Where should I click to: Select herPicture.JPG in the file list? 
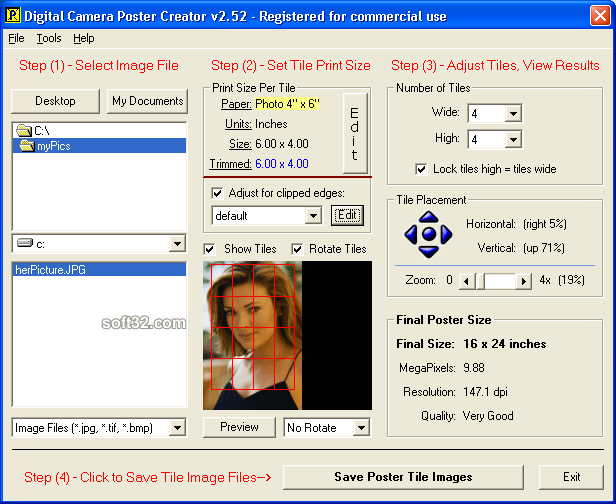(99, 269)
